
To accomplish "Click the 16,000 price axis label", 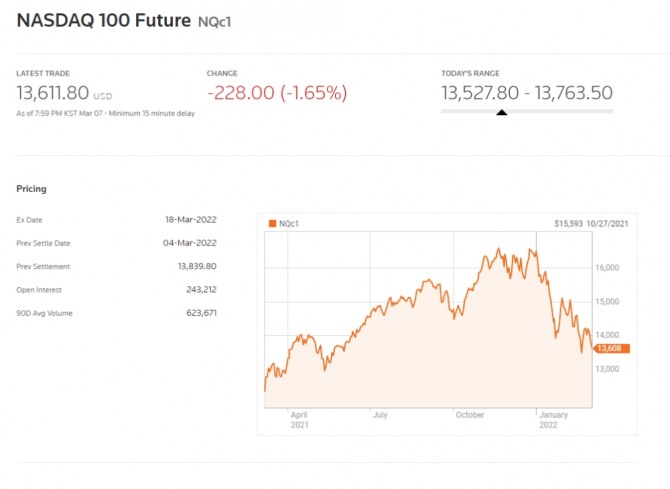I will point(609,267).
